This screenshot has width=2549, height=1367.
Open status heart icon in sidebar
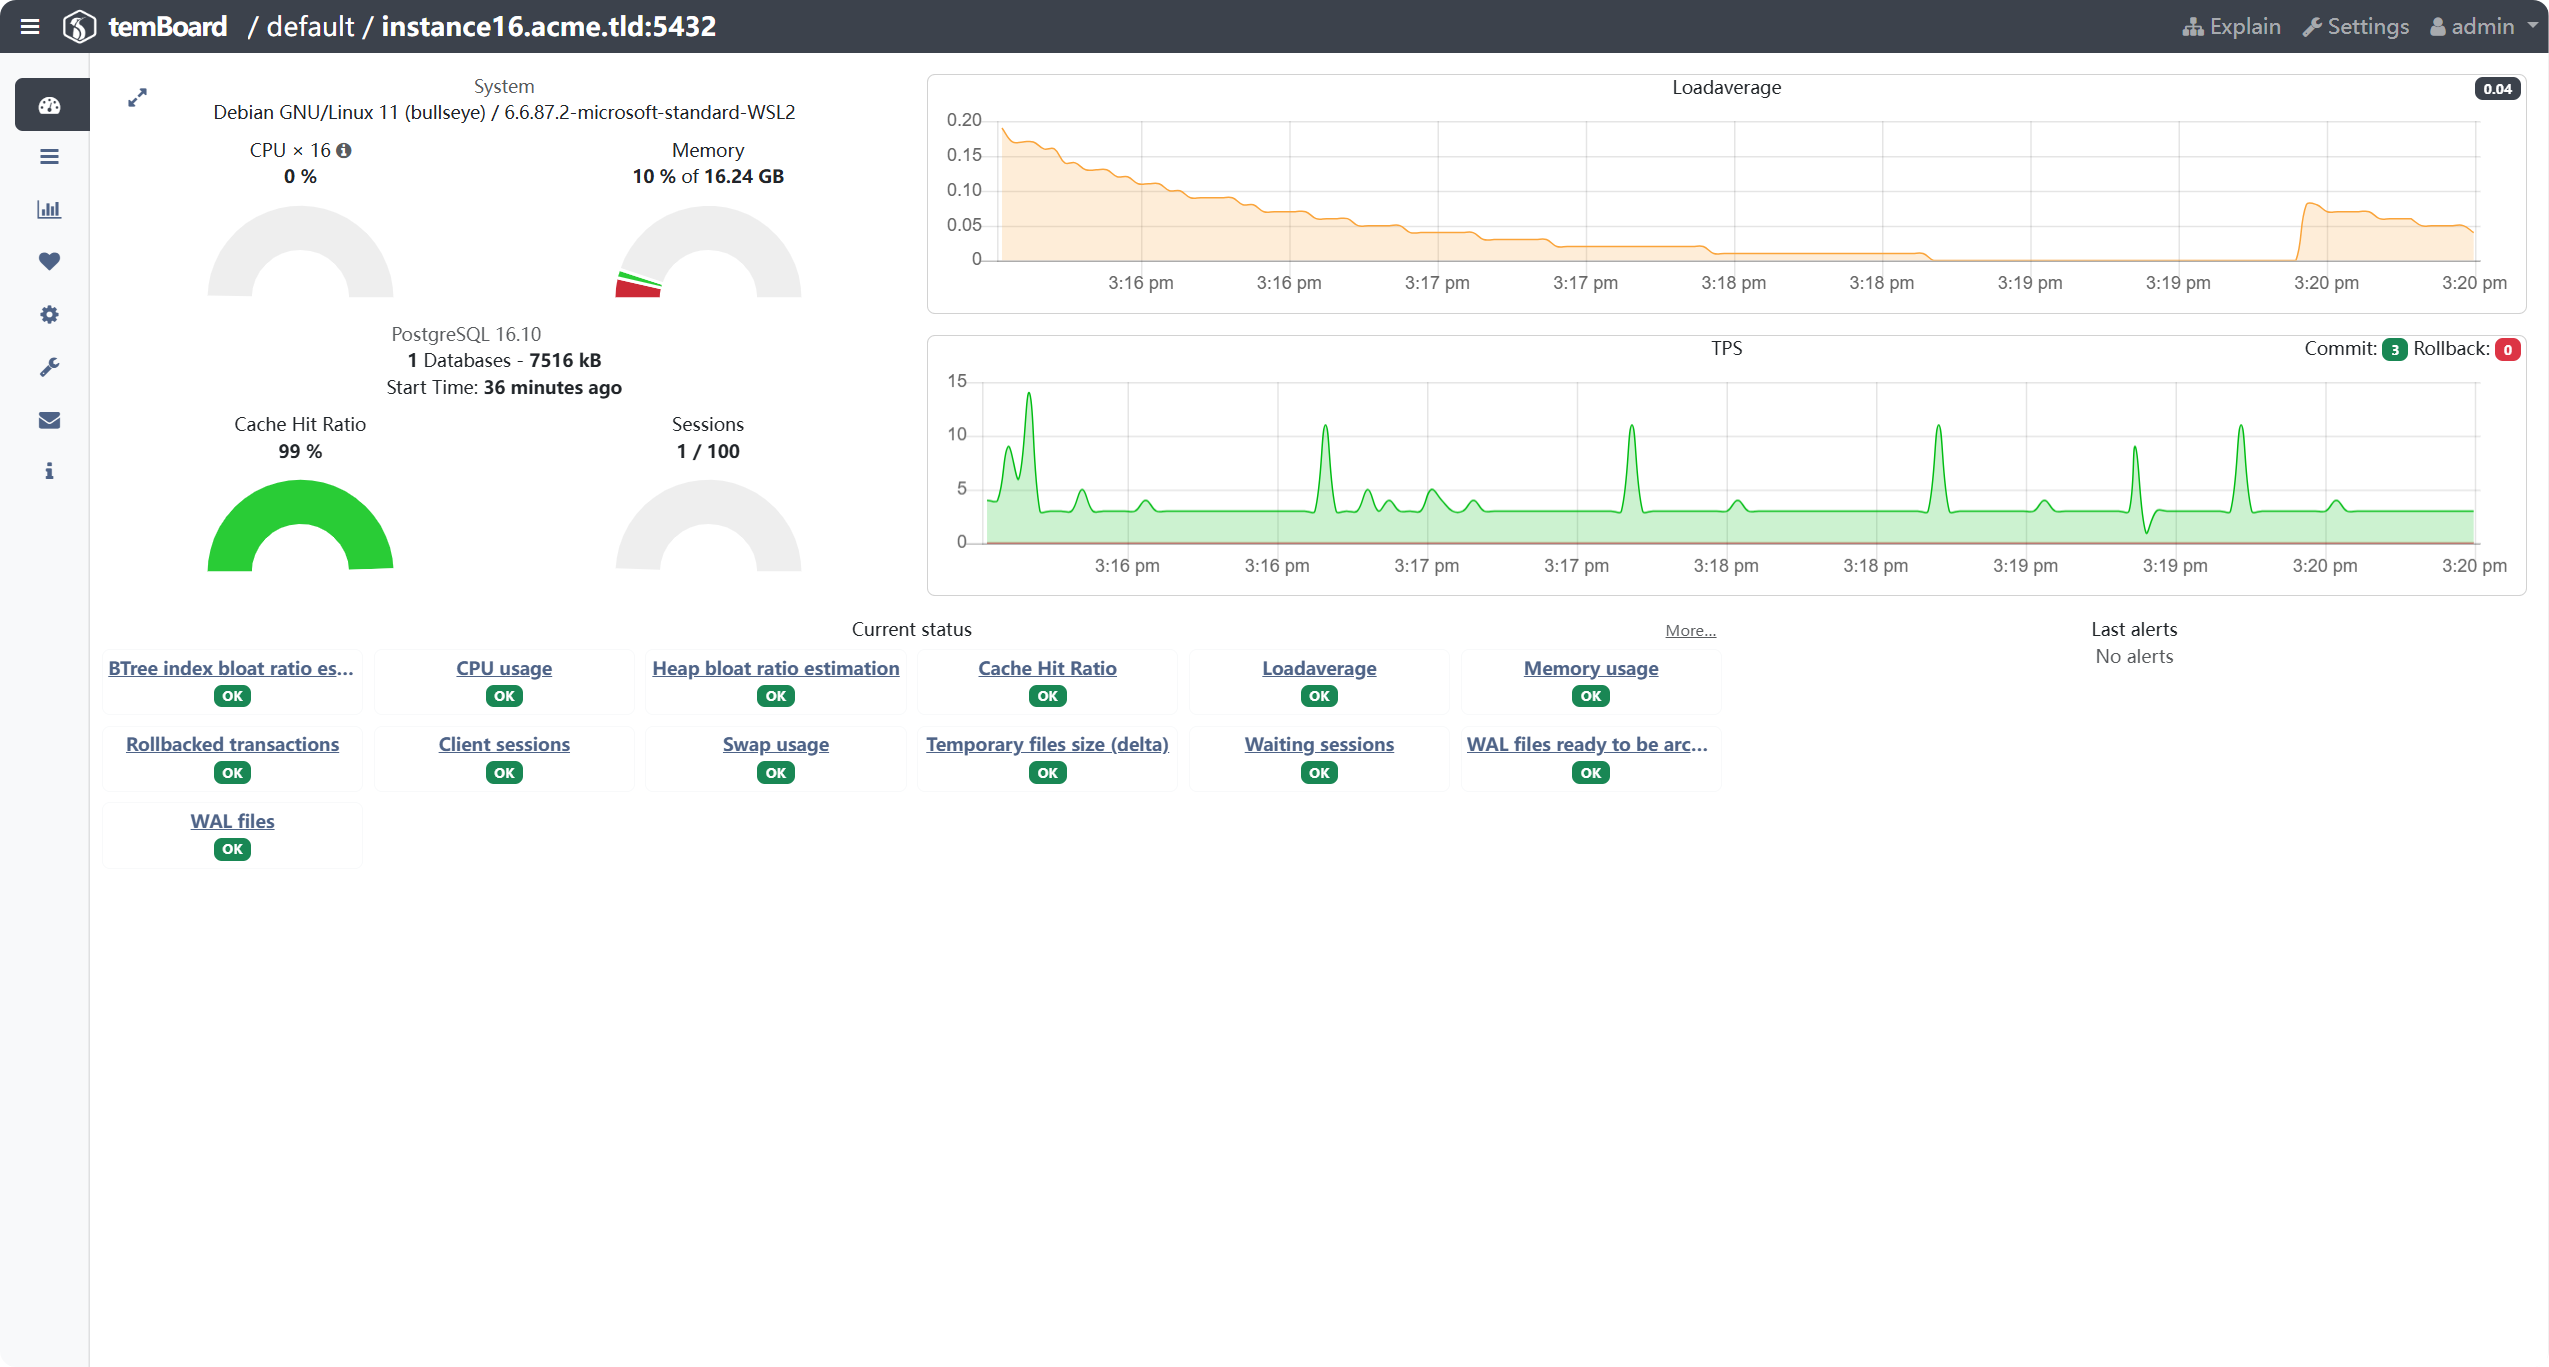pyautogui.click(x=49, y=261)
